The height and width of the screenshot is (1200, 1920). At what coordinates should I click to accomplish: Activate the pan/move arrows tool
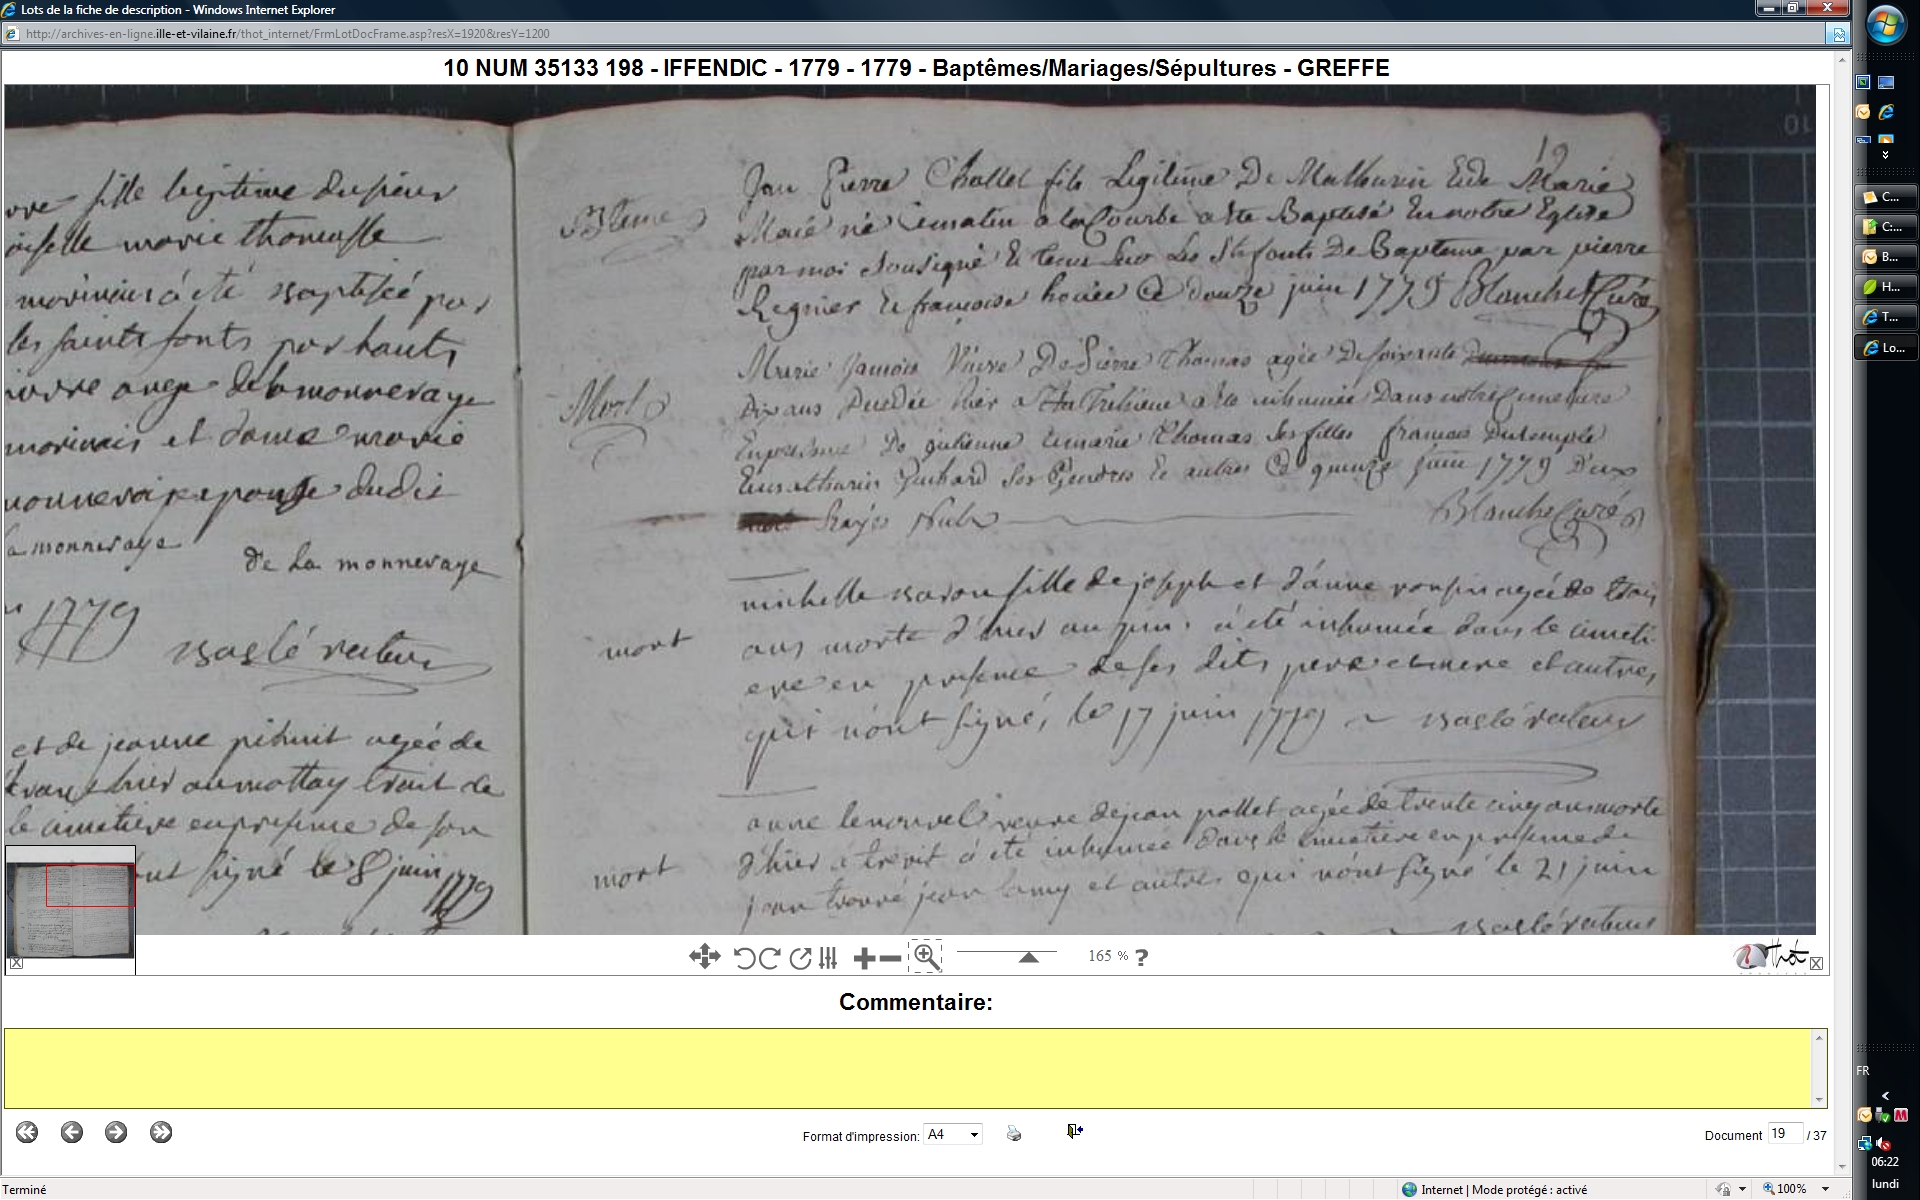click(704, 957)
